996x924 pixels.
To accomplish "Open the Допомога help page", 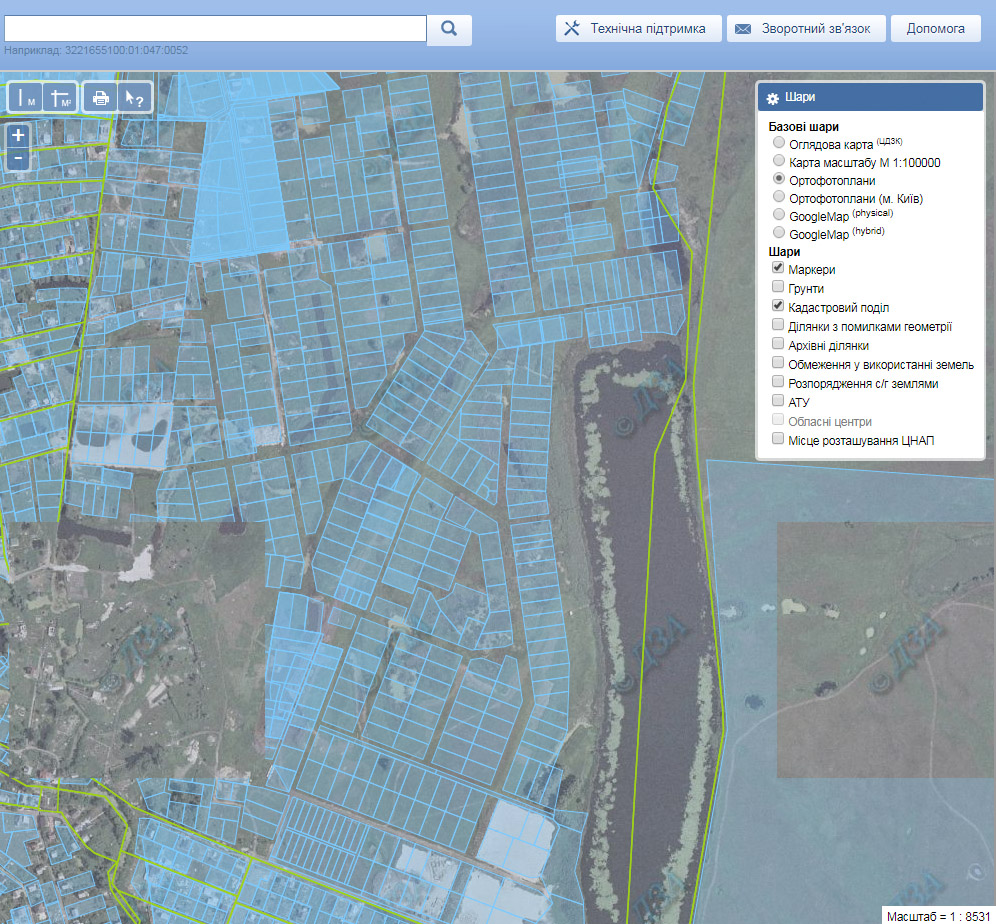I will (x=936, y=29).
